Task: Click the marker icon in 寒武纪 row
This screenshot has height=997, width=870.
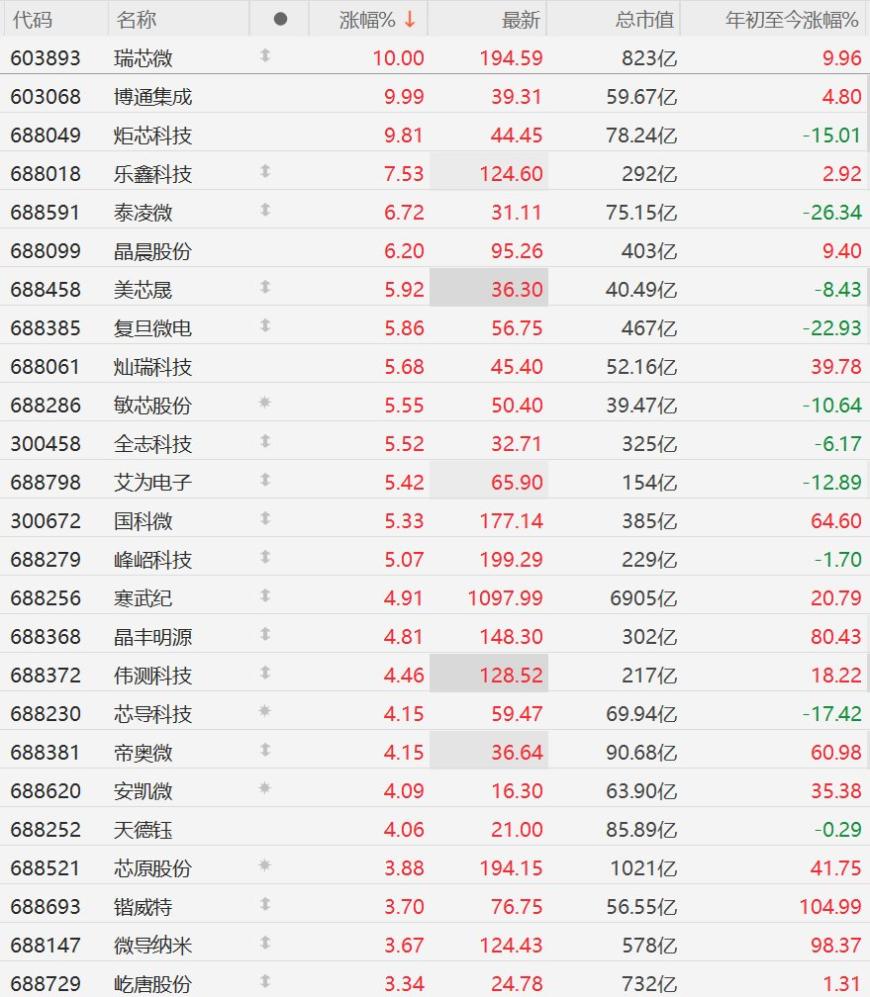Action: tap(265, 596)
